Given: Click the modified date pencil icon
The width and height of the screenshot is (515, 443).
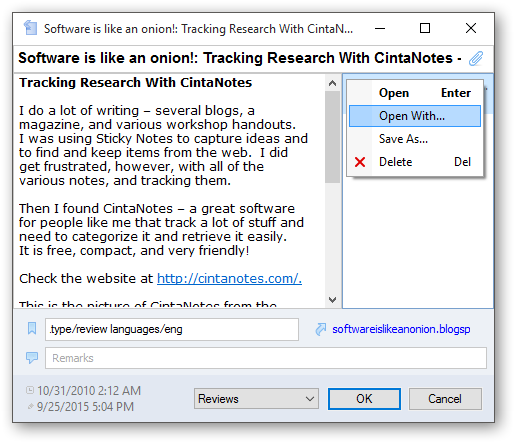Looking at the screenshot, I should (x=30, y=406).
